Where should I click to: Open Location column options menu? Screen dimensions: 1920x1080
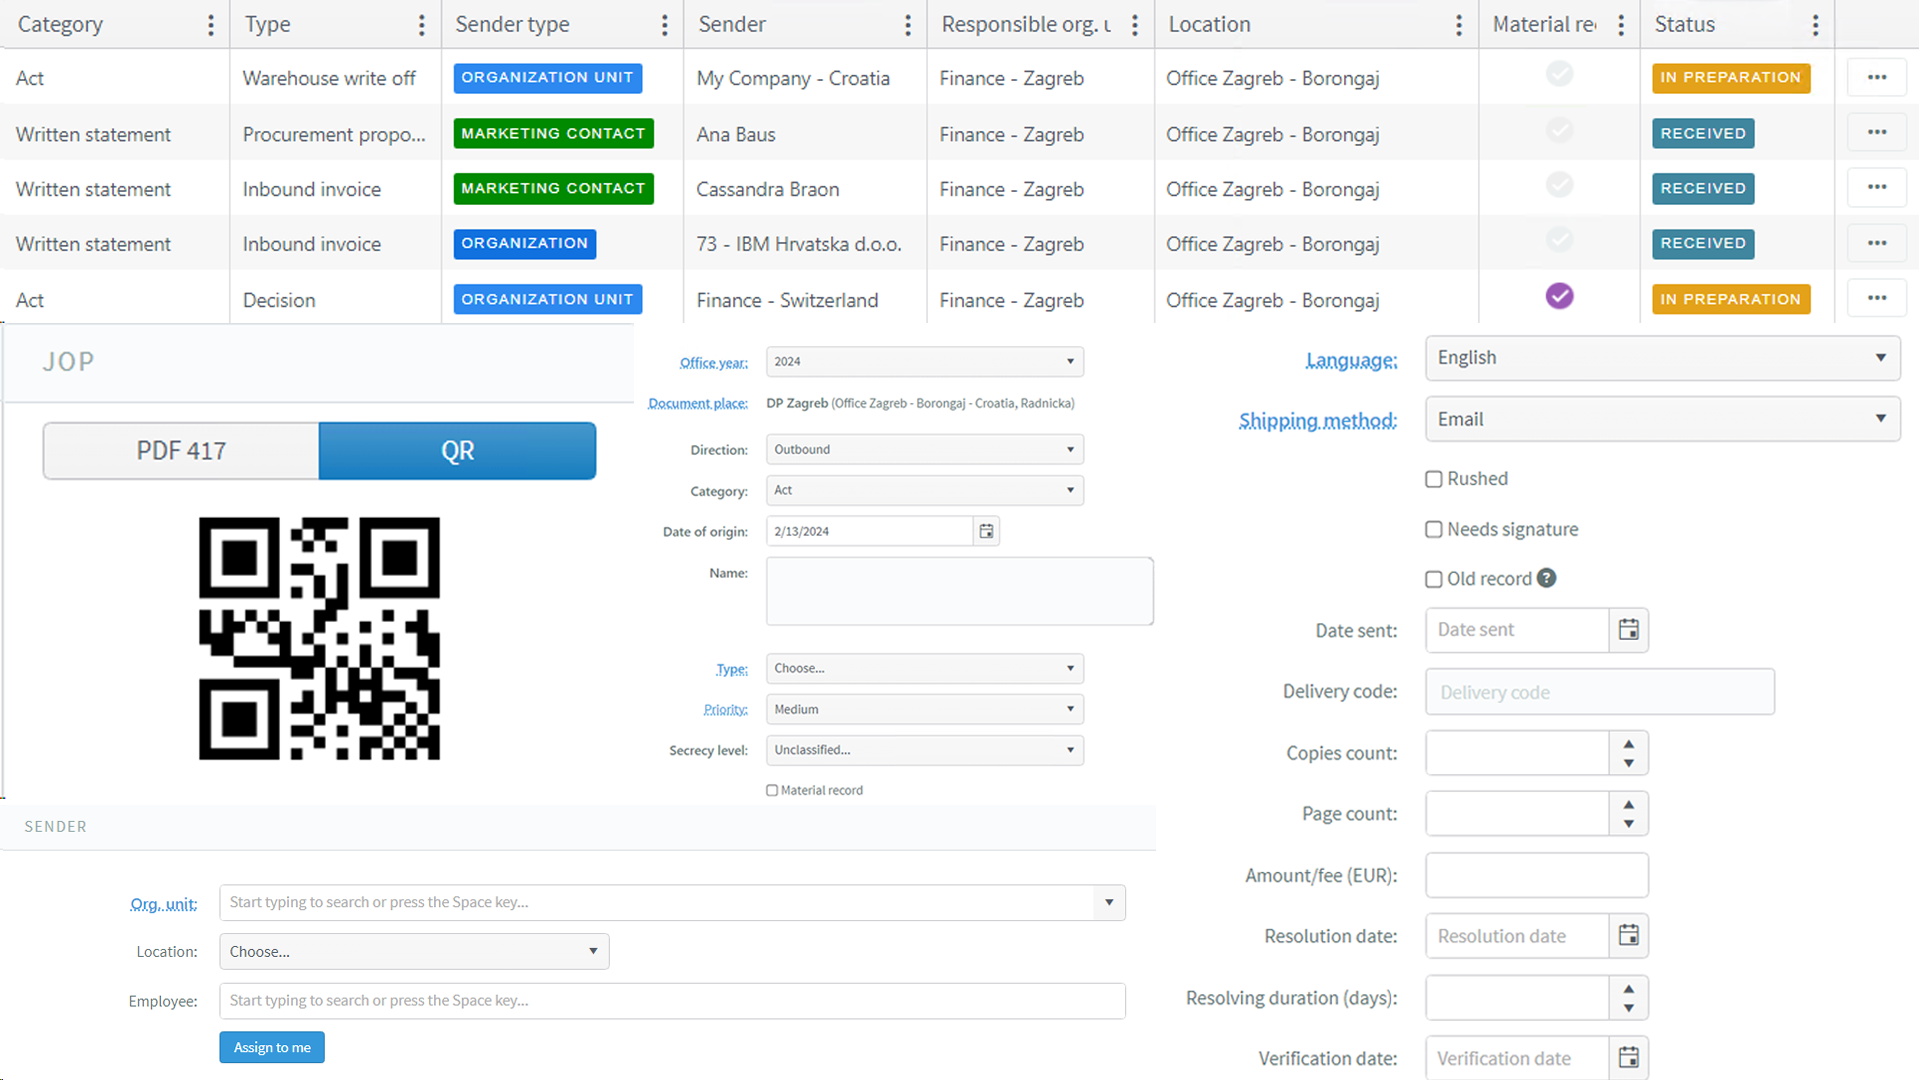tap(1459, 25)
